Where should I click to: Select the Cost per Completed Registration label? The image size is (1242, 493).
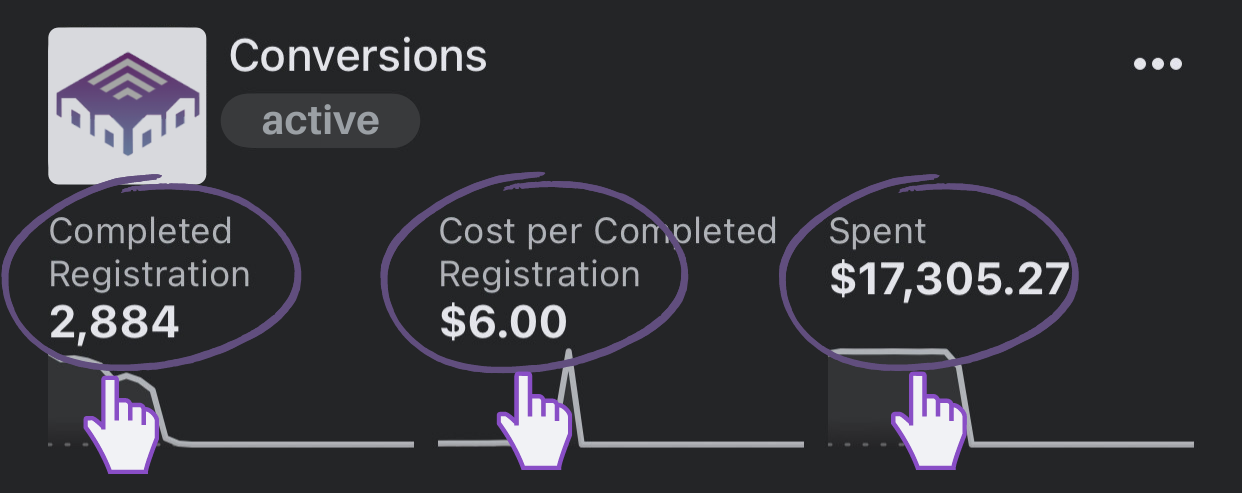point(608,252)
